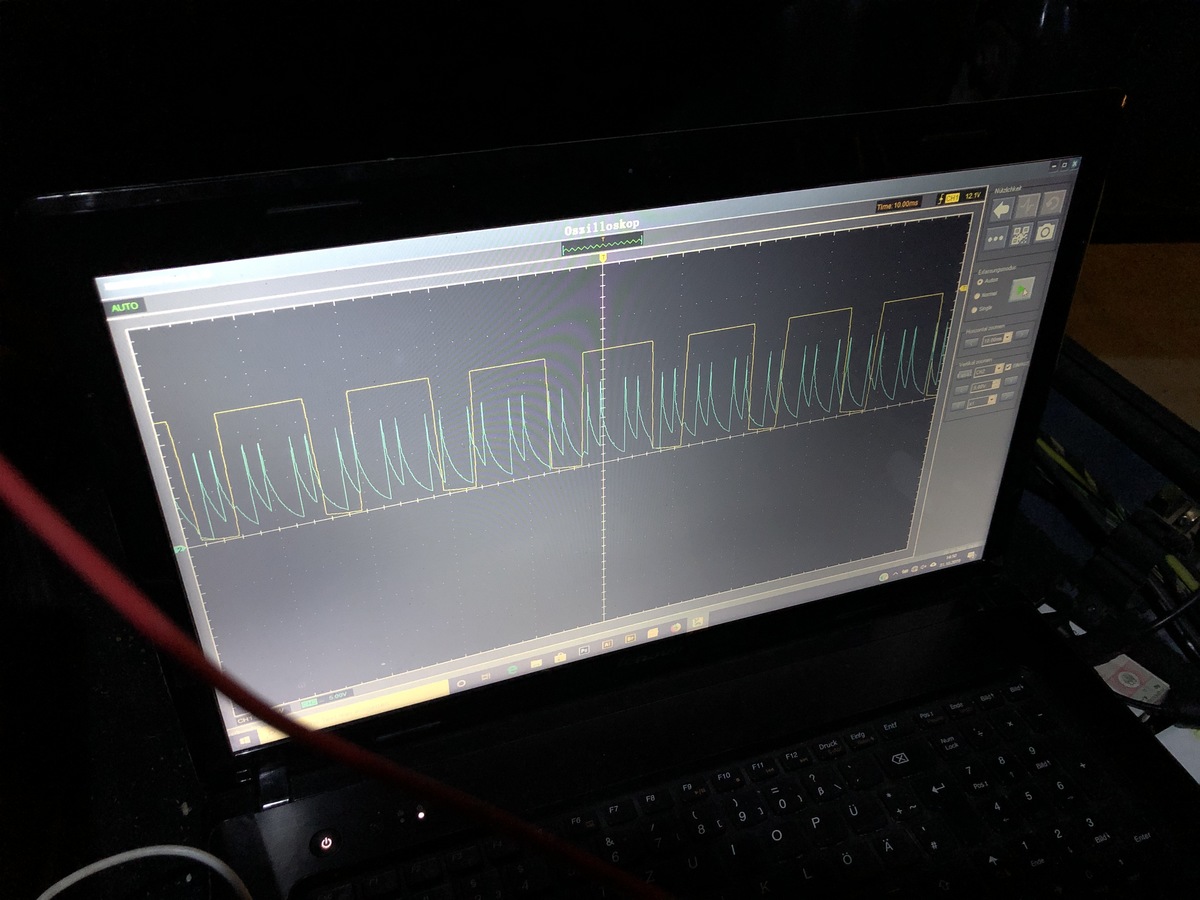Click the yellow trigger position marker above grid
1200x900 pixels.
[x=603, y=258]
